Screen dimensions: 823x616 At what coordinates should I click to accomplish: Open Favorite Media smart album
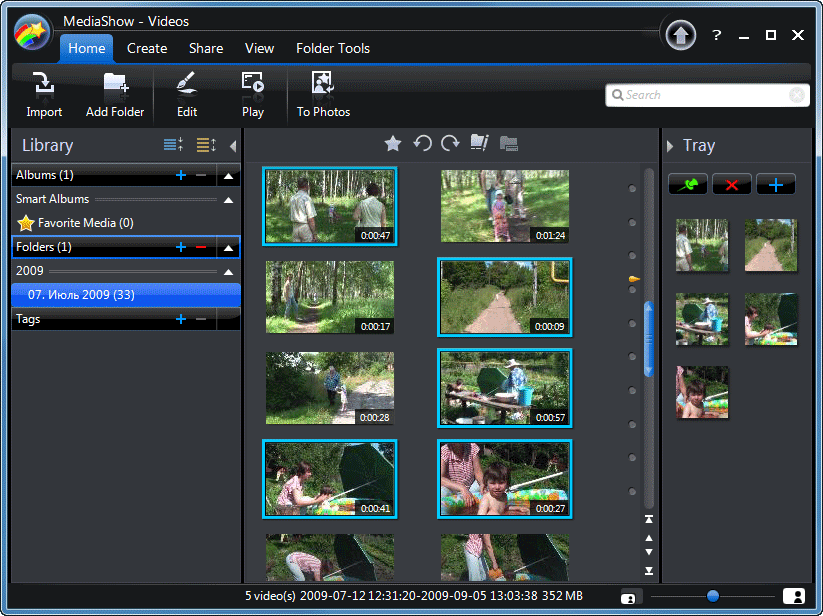pyautogui.click(x=85, y=223)
